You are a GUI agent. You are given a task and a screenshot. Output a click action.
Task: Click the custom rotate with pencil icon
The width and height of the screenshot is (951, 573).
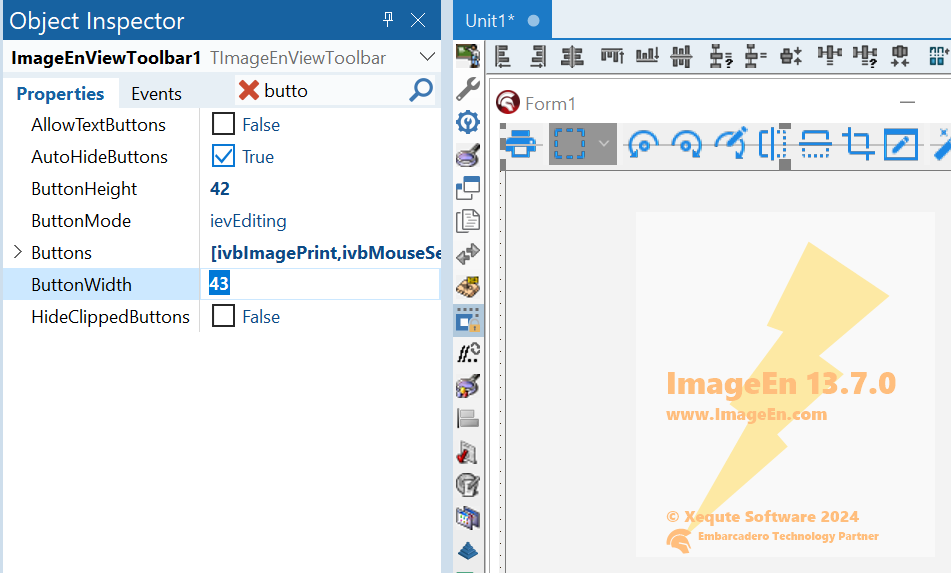(x=731, y=144)
